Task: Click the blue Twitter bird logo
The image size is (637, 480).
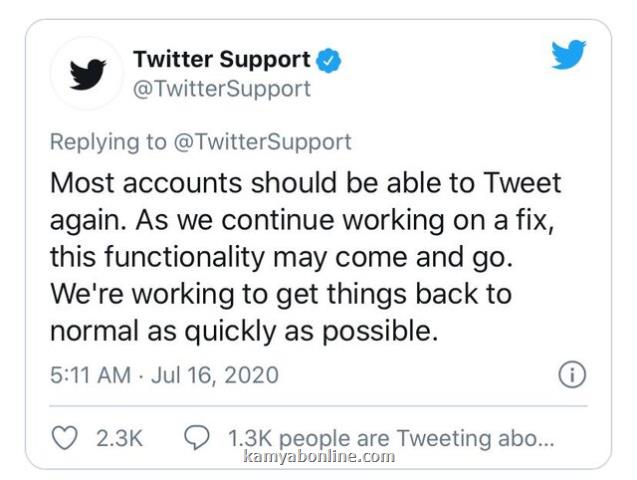Action: (568, 54)
